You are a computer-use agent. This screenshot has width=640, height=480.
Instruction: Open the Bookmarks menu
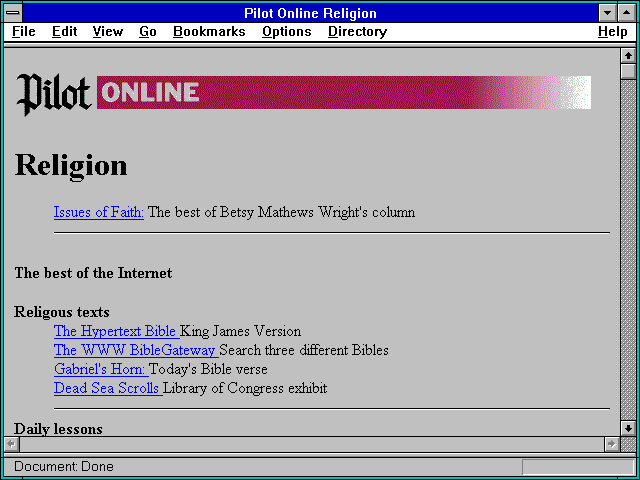tap(209, 32)
